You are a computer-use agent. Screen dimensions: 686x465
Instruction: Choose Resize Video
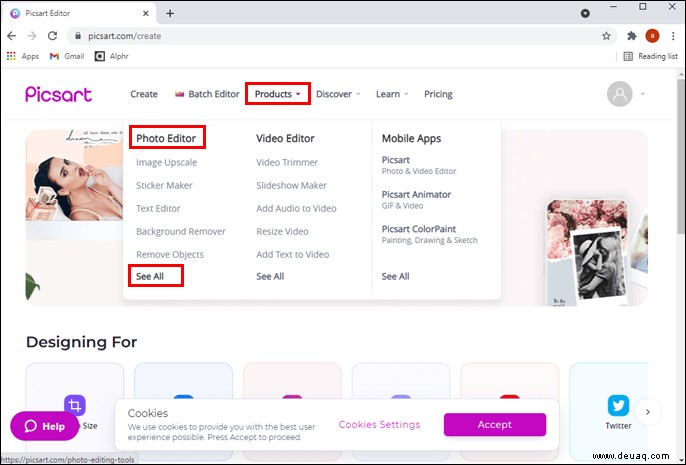pyautogui.click(x=282, y=231)
